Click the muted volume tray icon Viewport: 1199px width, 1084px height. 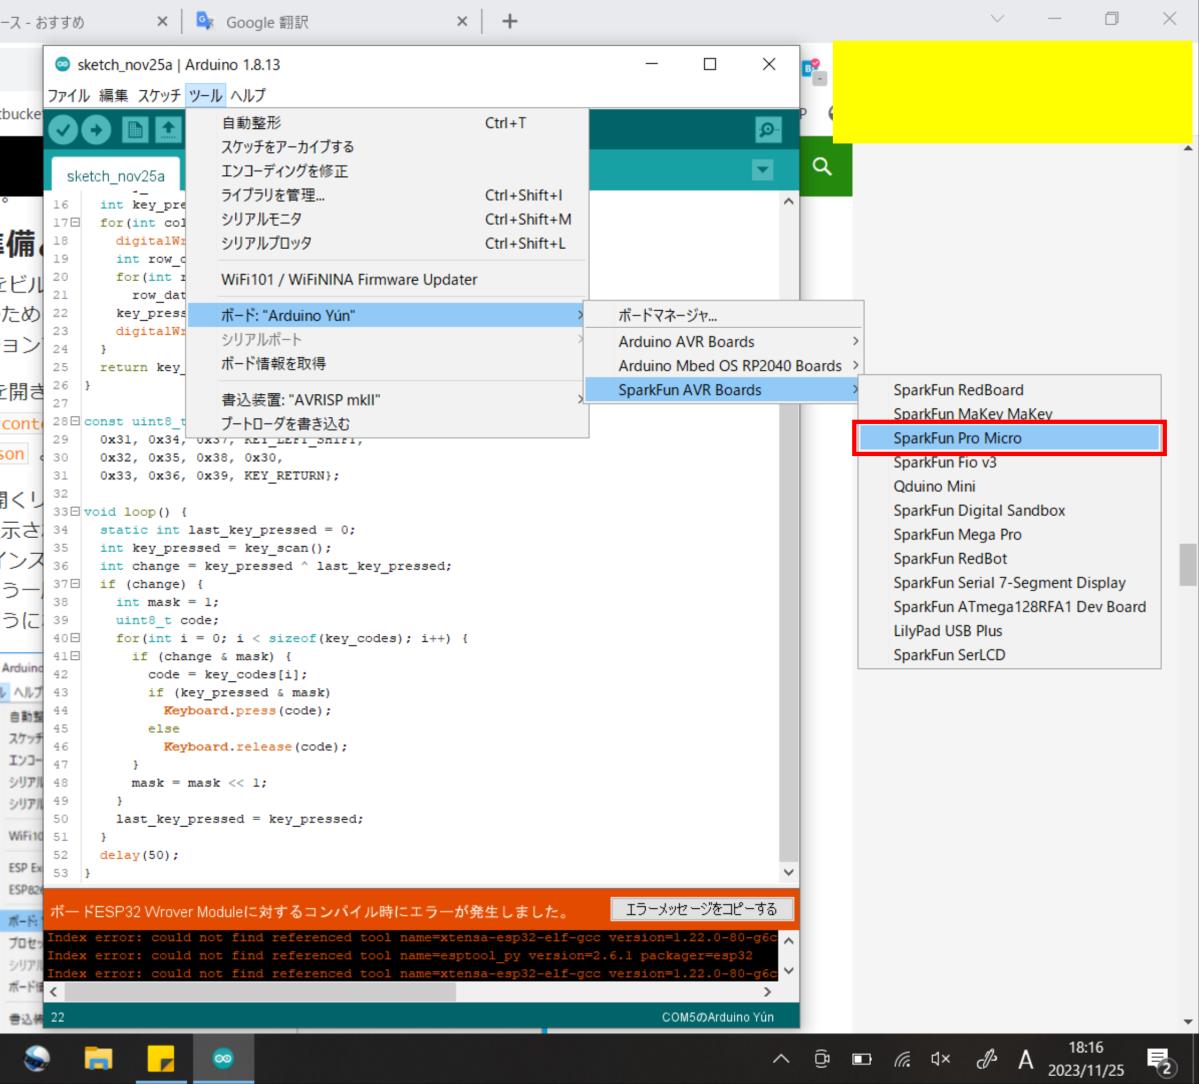click(x=941, y=1059)
